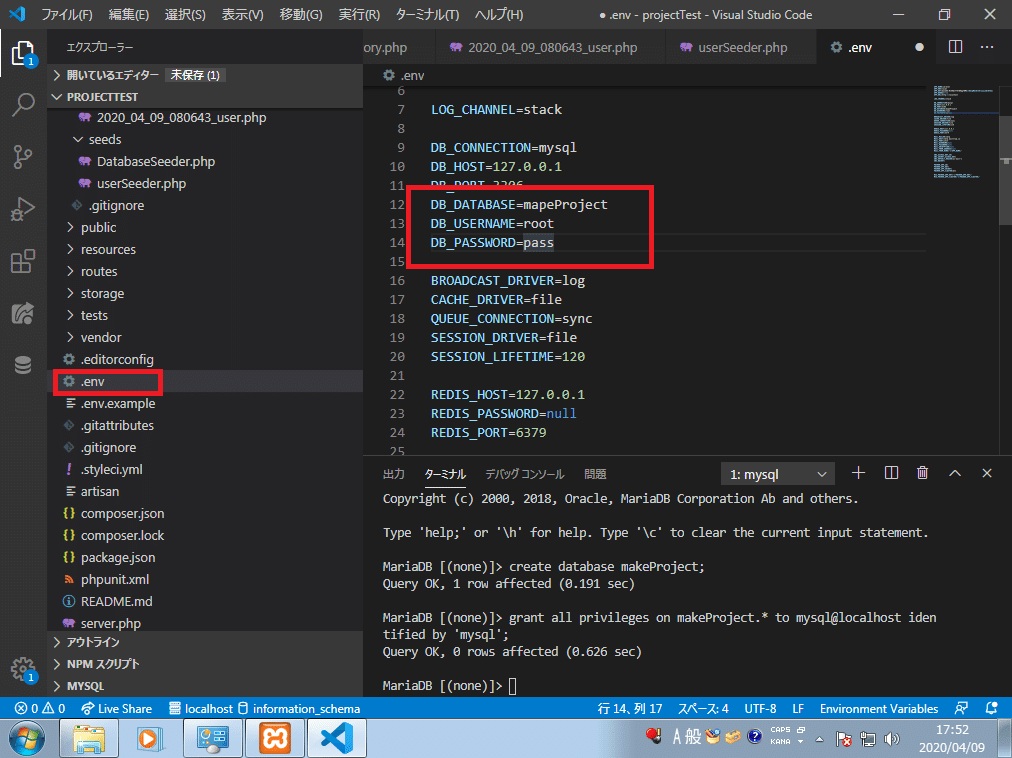
Task: Click the localhost database status item
Action: [201, 708]
